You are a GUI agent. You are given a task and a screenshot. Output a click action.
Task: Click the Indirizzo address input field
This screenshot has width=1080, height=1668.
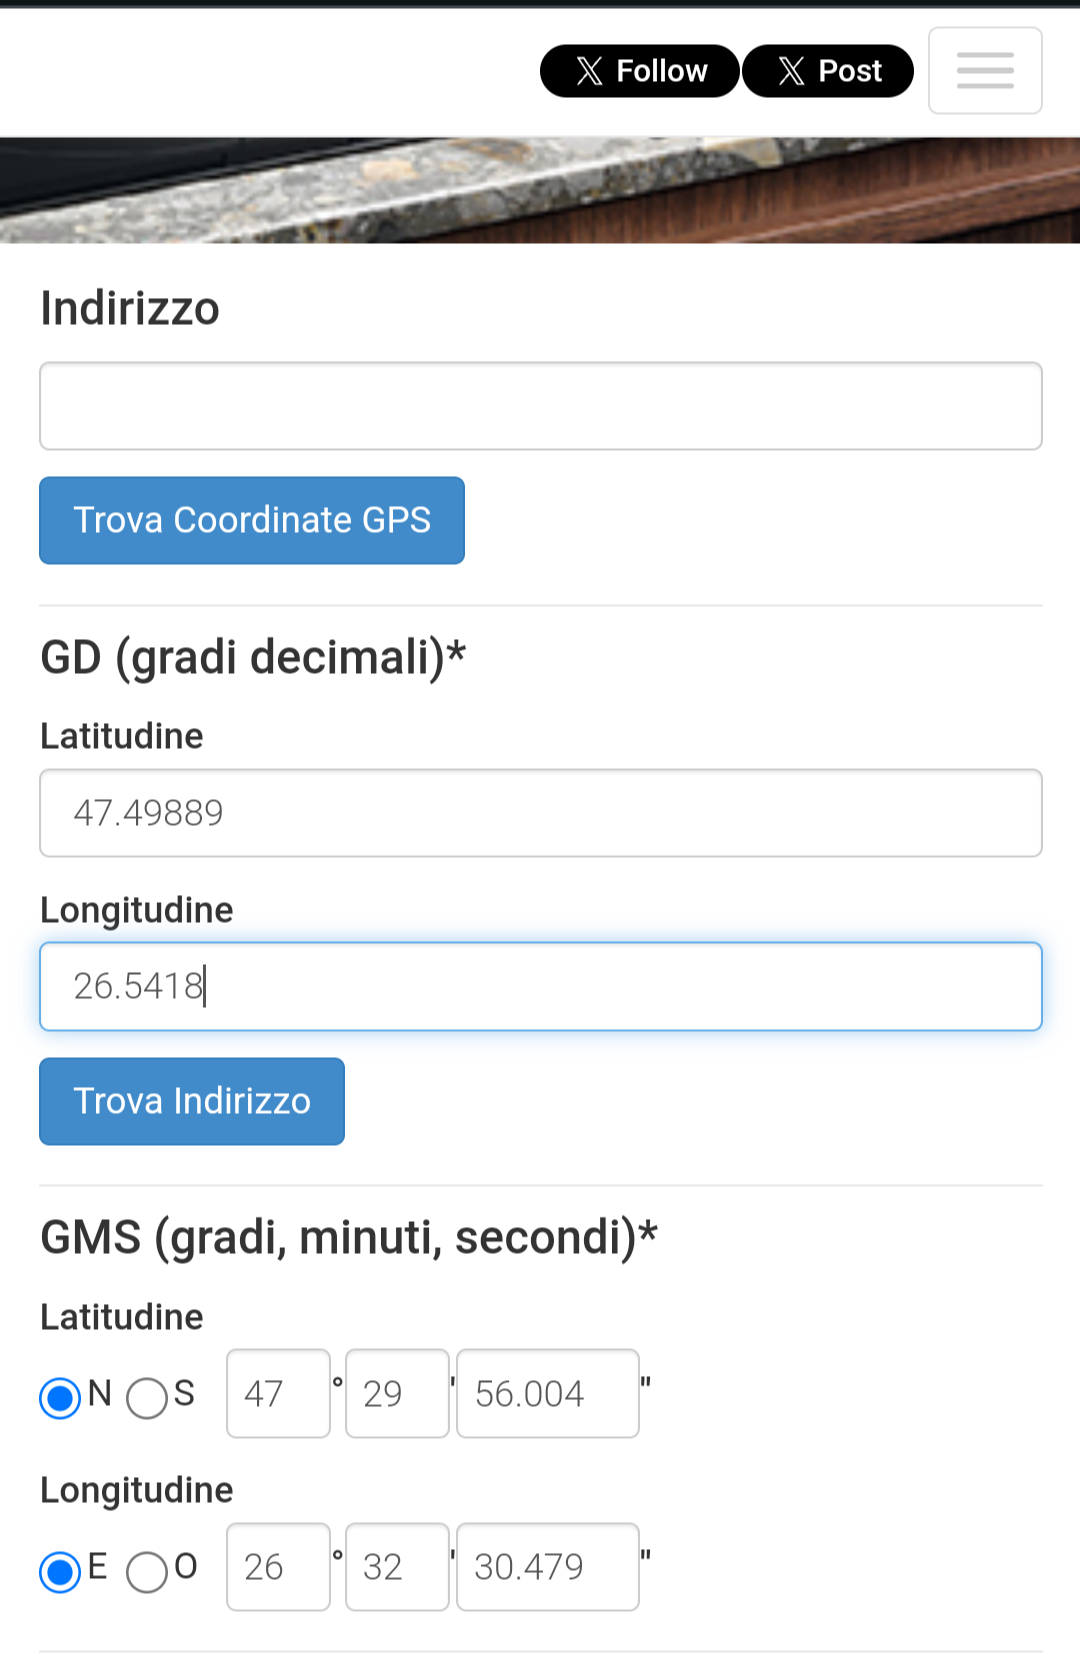(x=540, y=406)
